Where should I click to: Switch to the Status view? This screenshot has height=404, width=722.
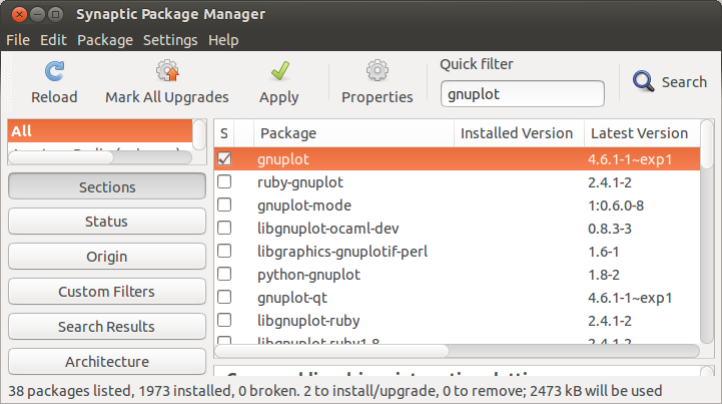click(x=107, y=222)
